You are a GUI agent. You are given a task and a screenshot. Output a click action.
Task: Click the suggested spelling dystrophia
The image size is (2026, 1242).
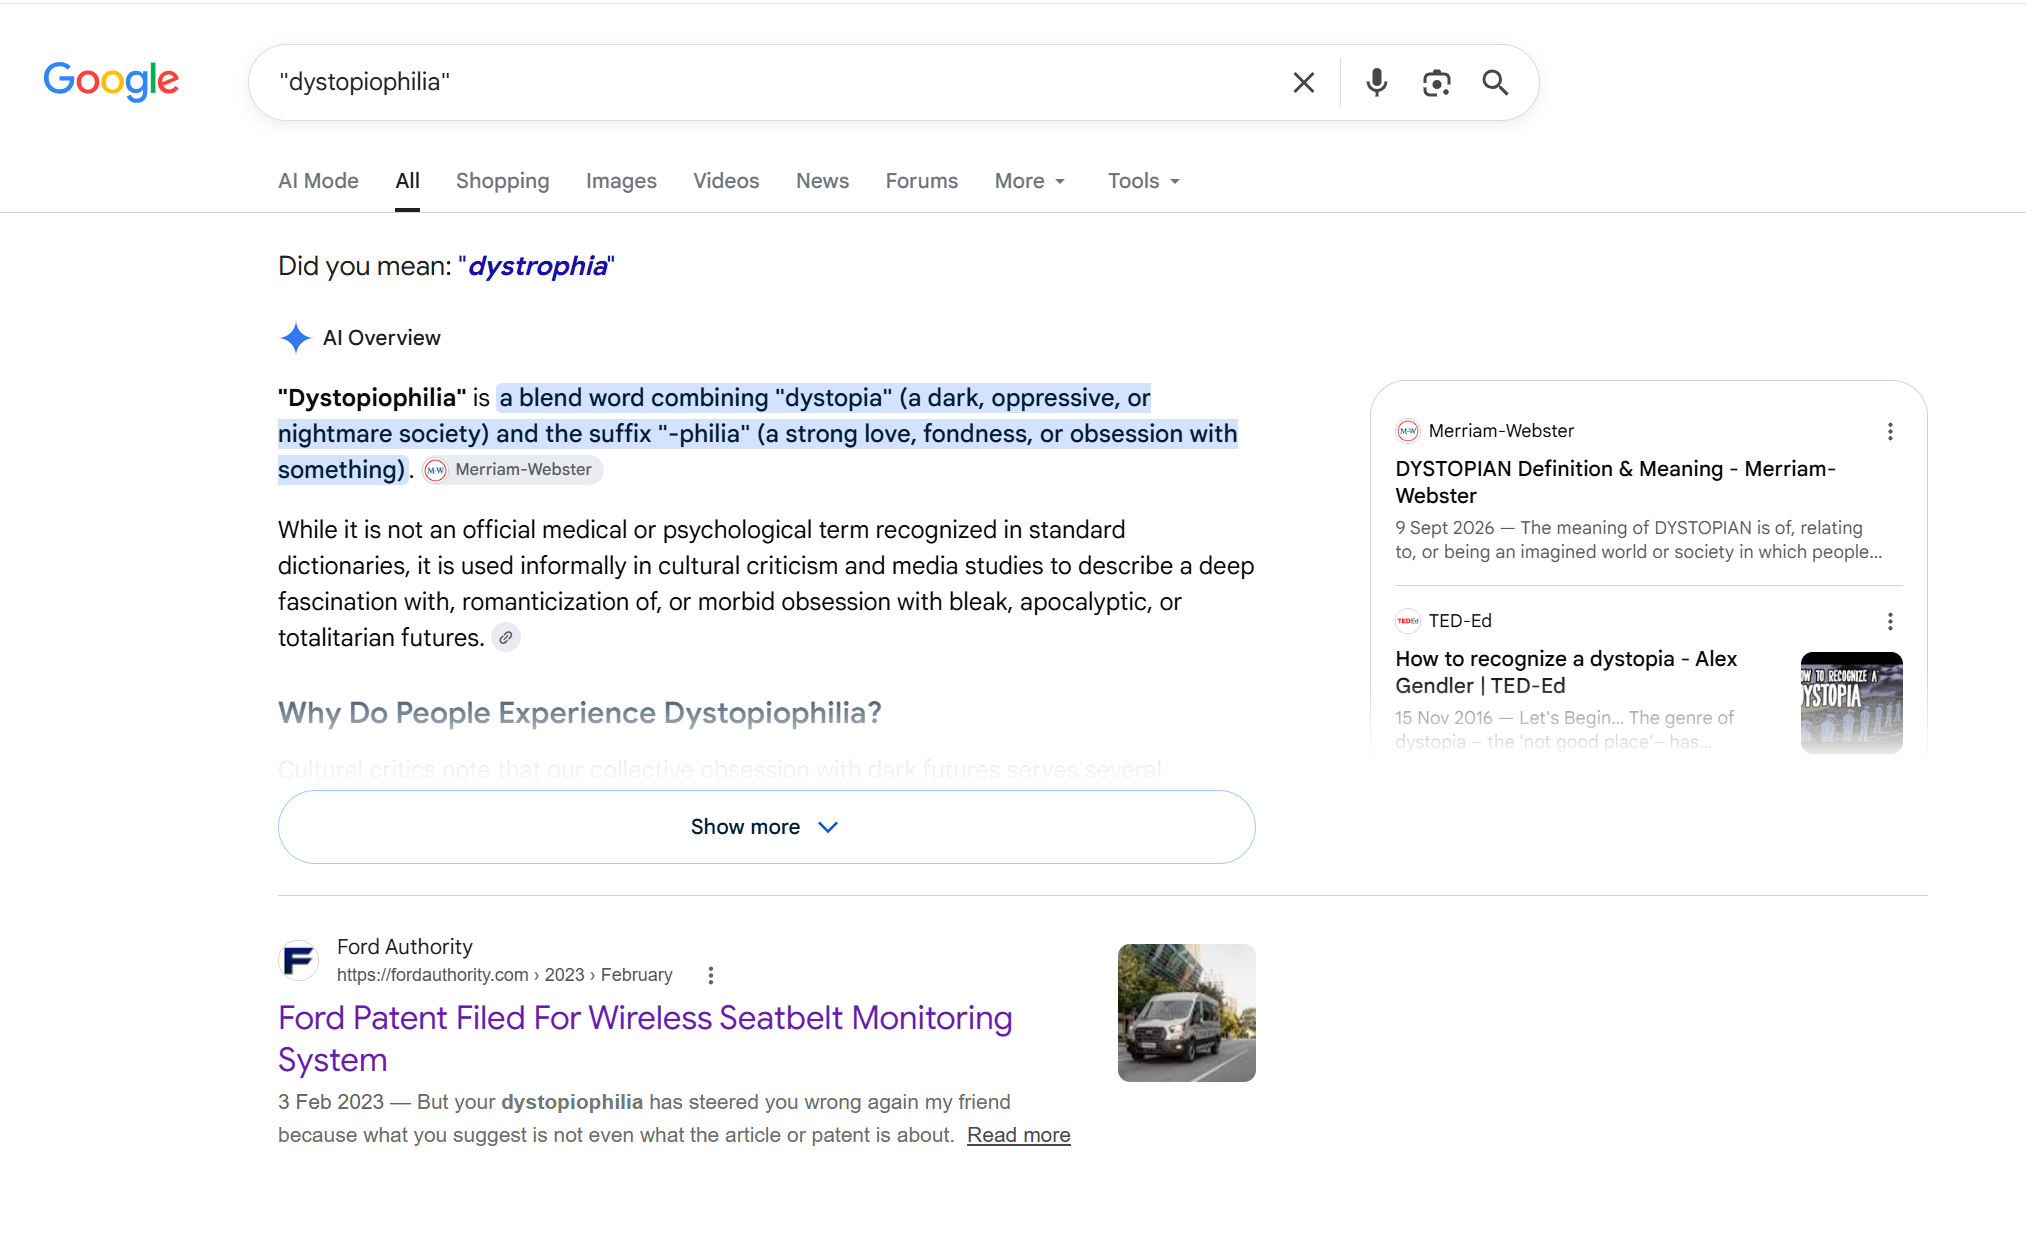point(538,266)
